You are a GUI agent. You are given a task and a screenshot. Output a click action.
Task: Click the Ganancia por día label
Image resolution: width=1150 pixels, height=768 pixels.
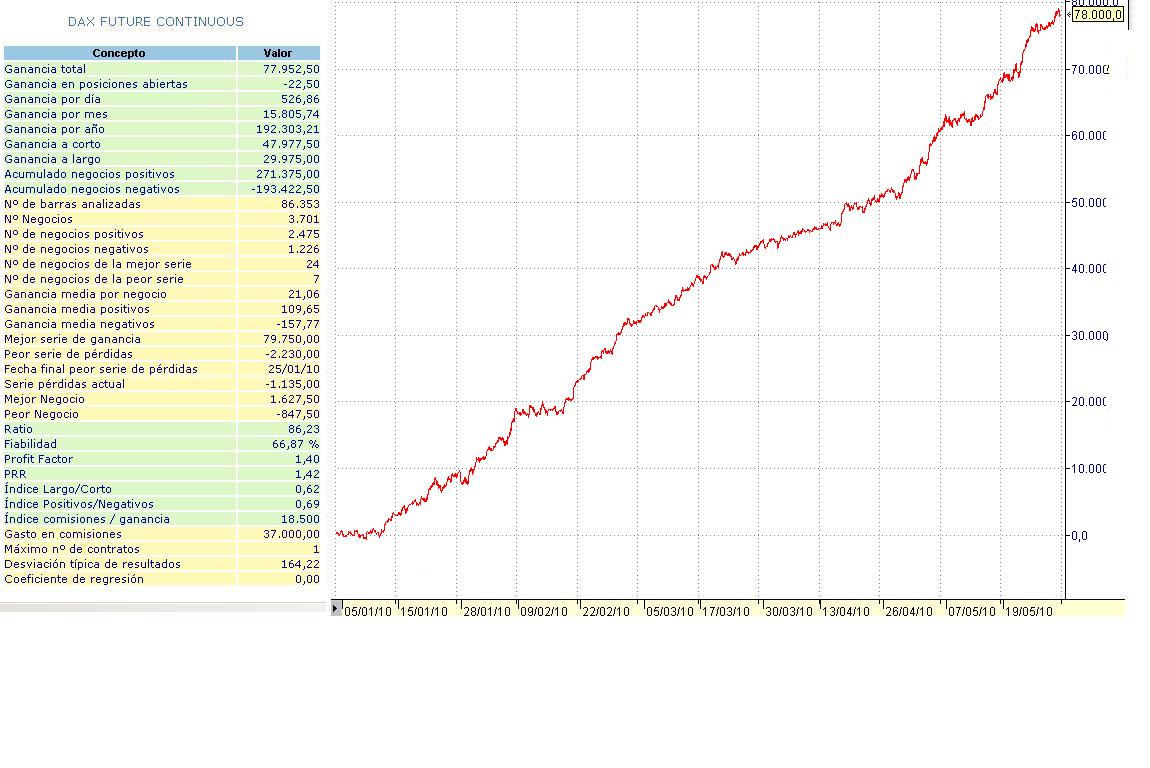(52, 99)
